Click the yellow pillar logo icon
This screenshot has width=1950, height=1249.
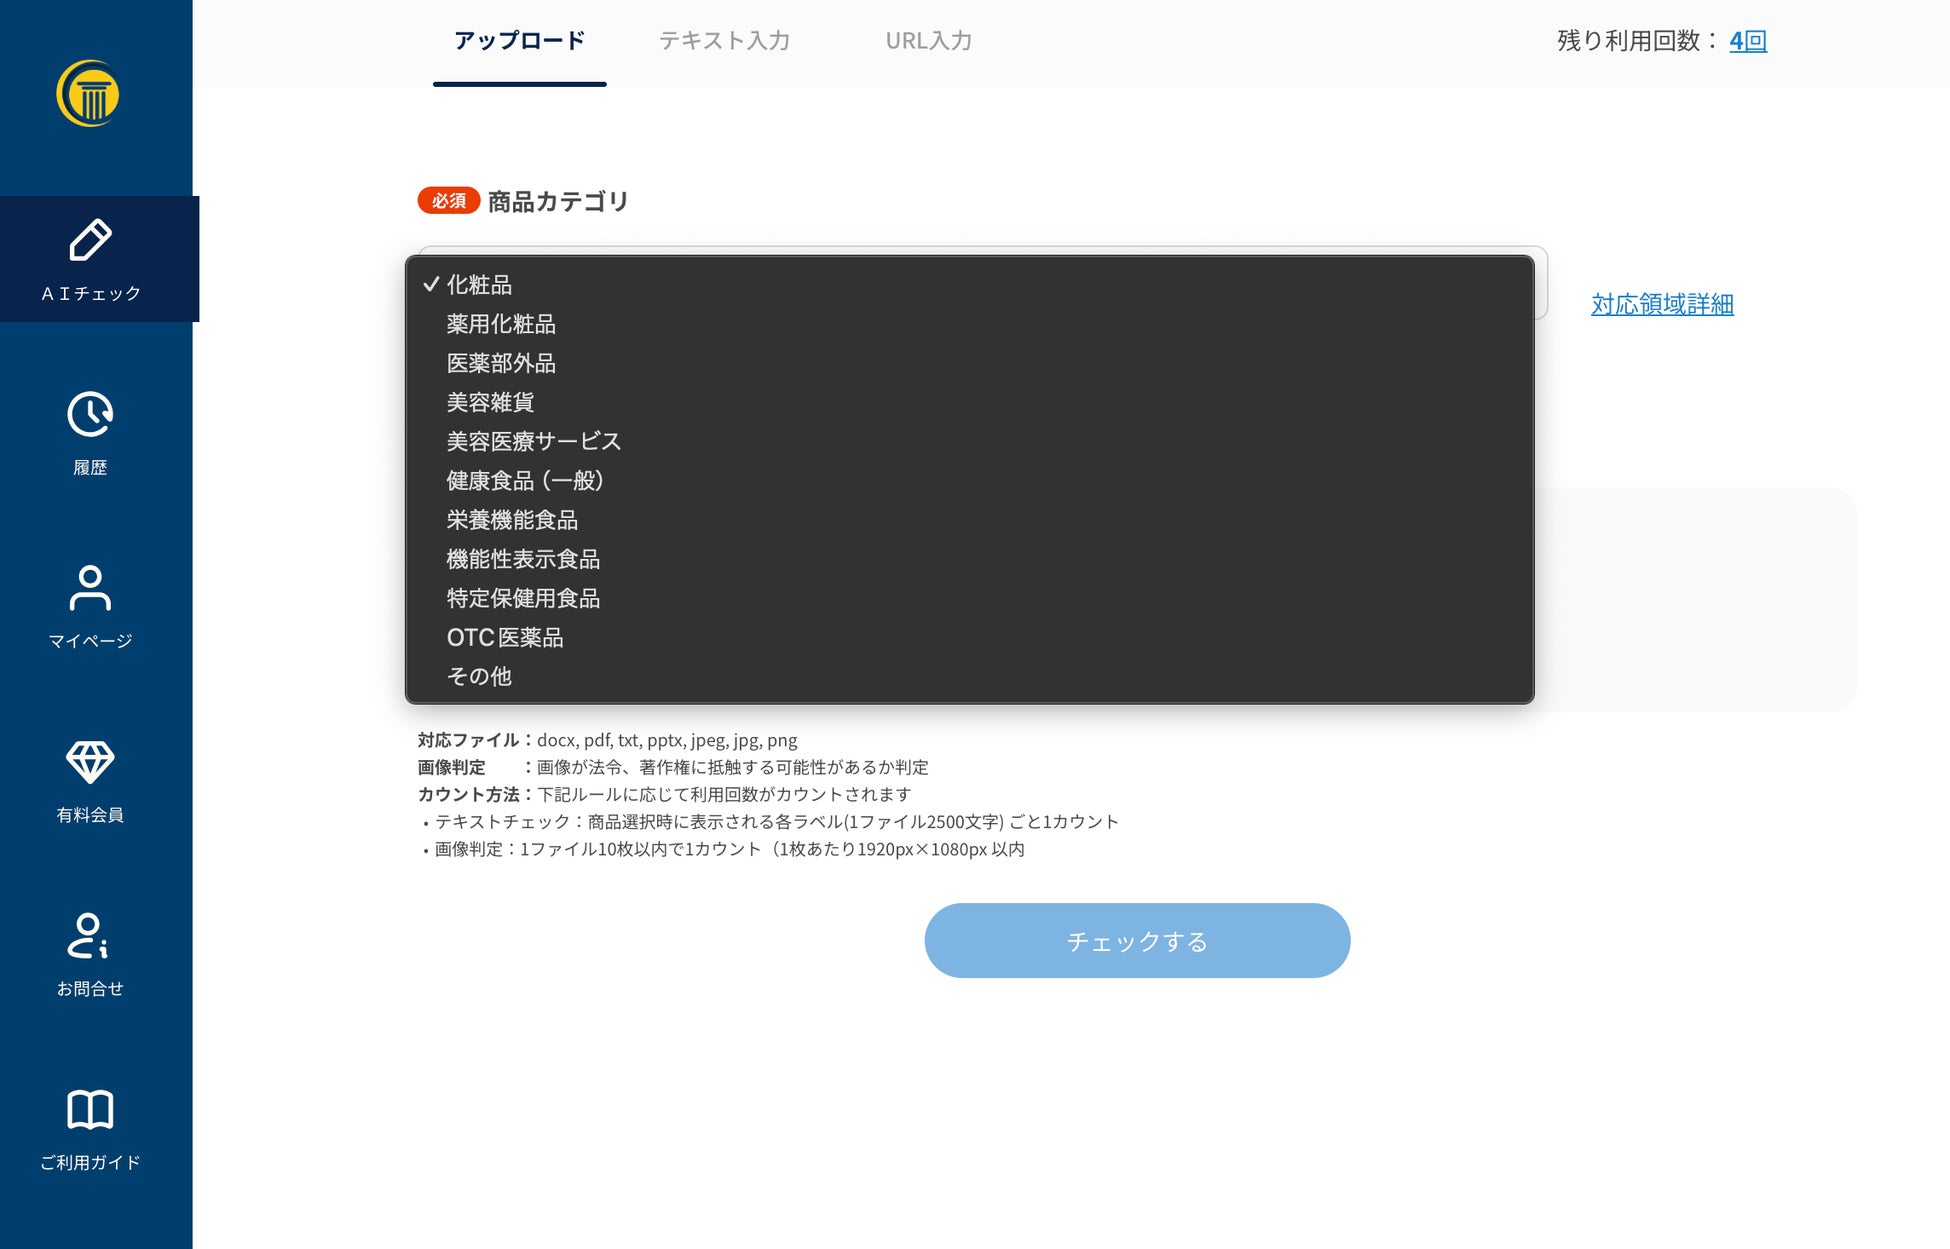[x=88, y=94]
